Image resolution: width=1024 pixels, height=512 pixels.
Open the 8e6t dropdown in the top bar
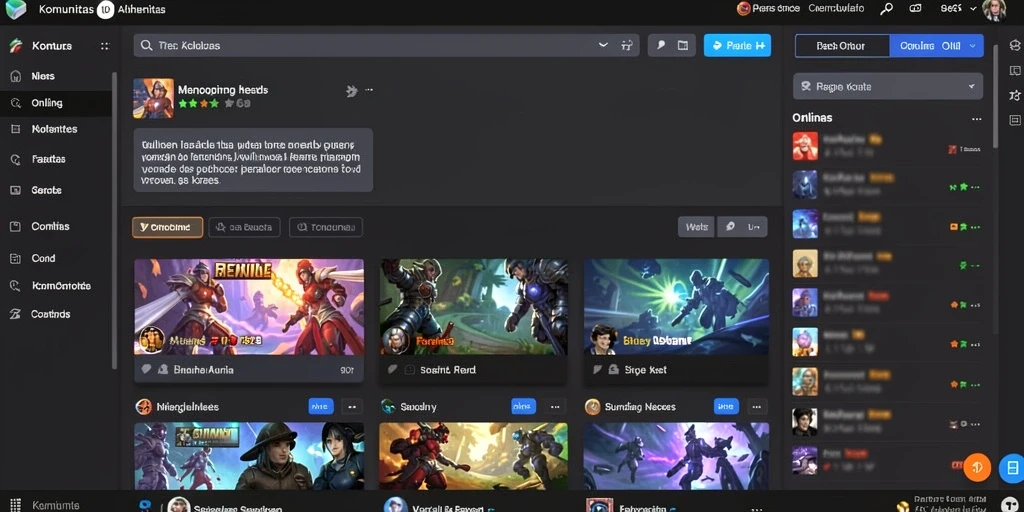click(x=958, y=8)
